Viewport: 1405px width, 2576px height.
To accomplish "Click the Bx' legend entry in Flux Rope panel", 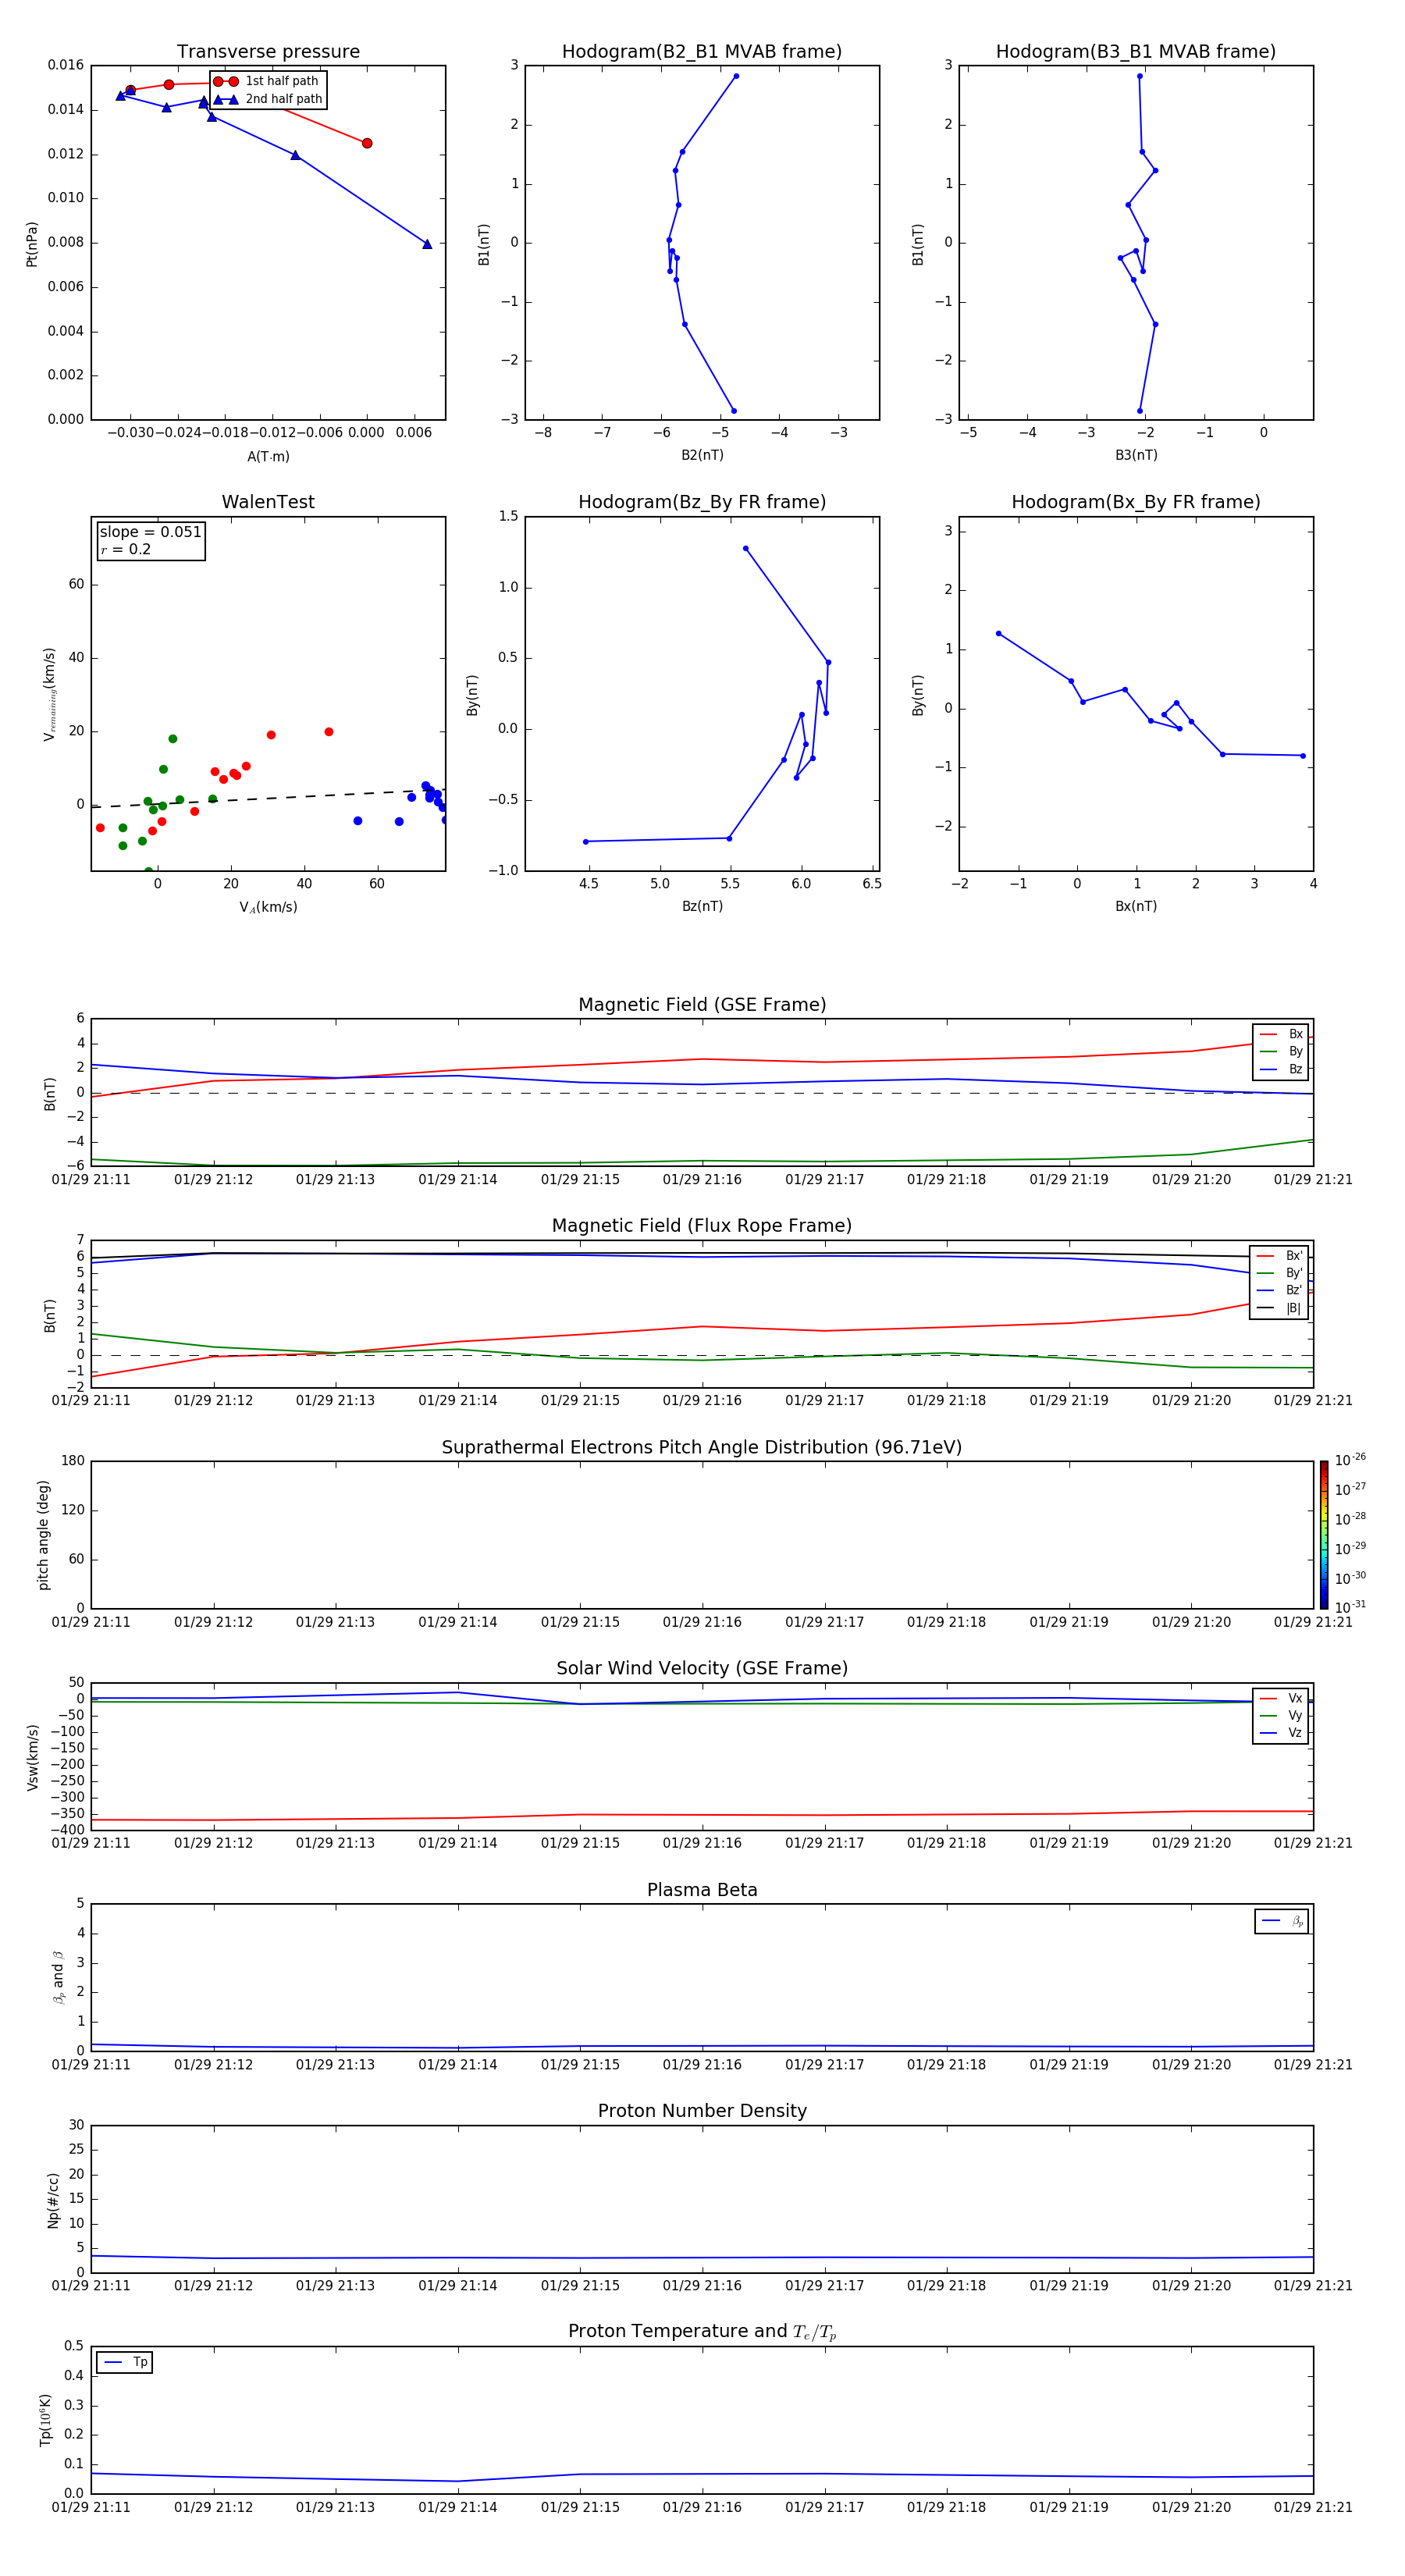I will click(1279, 1256).
